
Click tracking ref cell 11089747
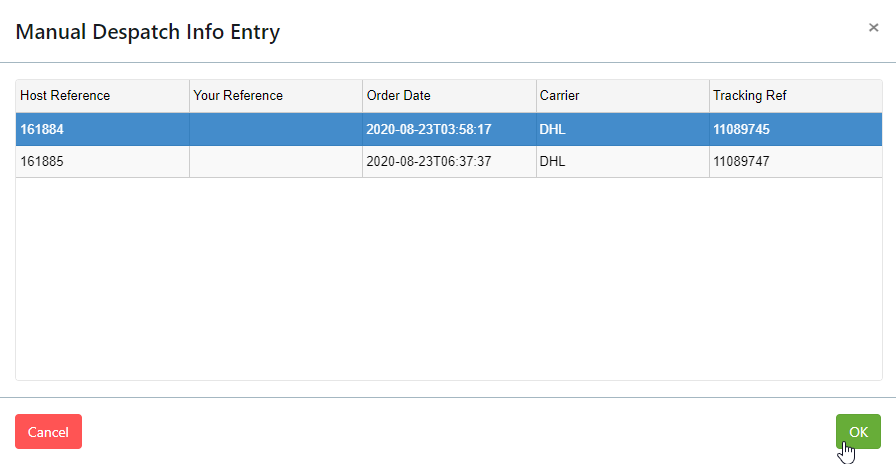796,162
